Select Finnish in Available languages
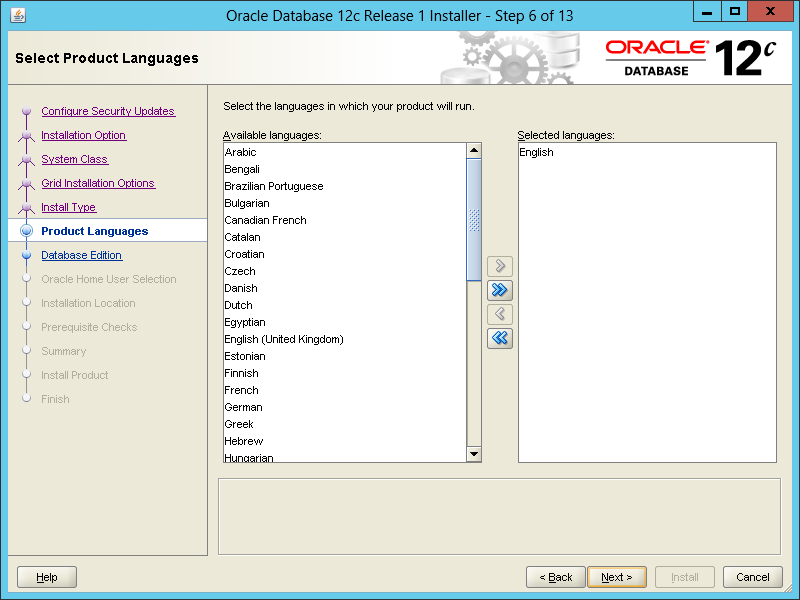This screenshot has height=600, width=800. point(345,373)
